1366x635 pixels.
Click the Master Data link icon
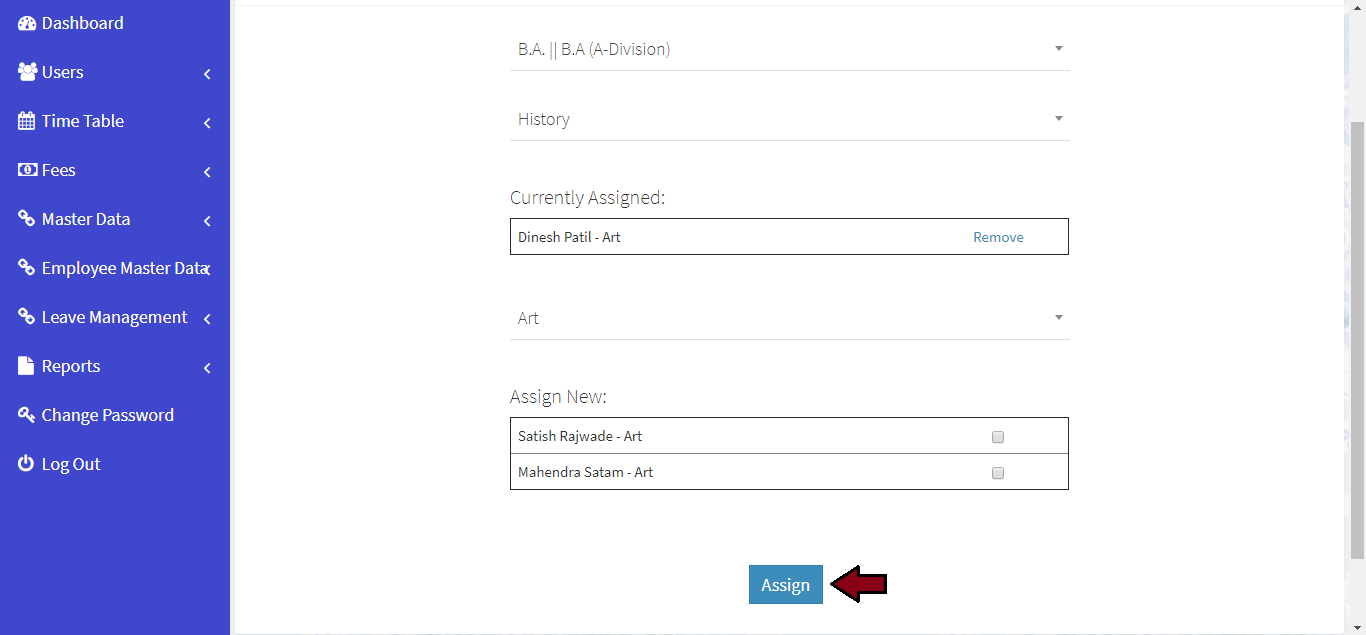click(x=27, y=219)
